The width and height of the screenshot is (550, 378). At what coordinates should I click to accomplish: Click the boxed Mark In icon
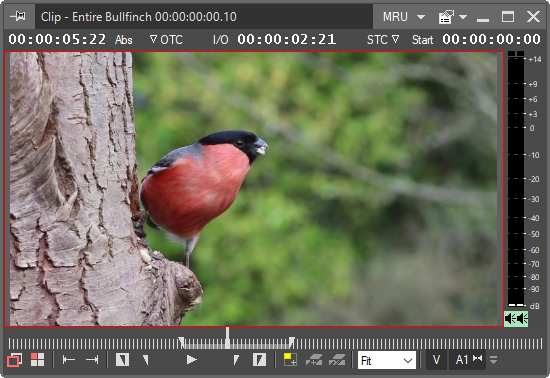click(x=122, y=360)
